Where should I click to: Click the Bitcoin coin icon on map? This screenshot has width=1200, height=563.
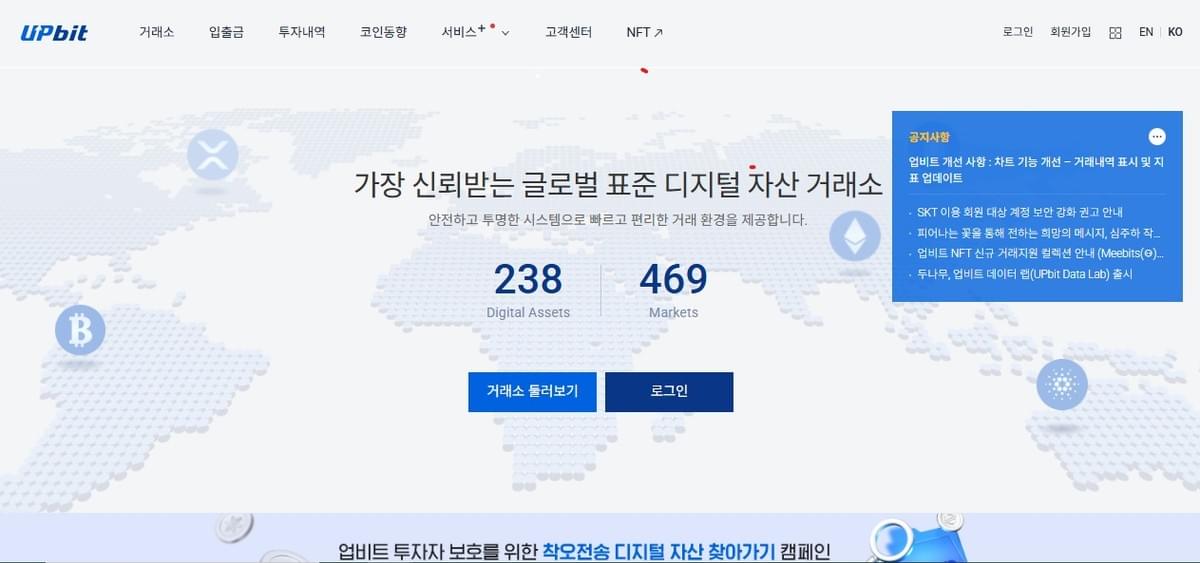tap(80, 330)
